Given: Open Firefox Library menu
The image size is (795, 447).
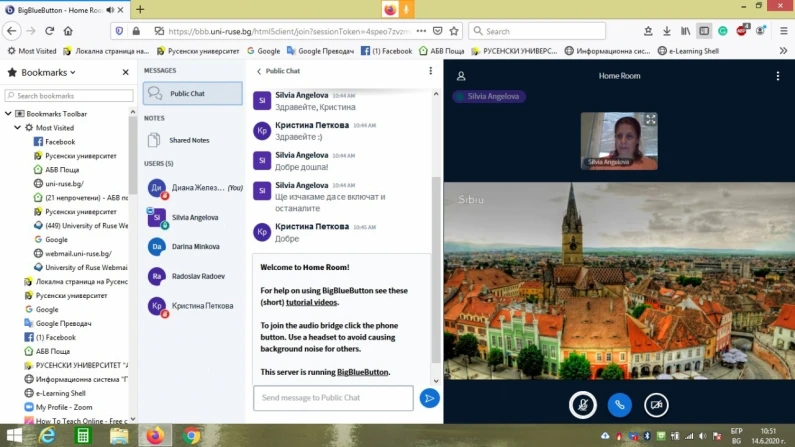Looking at the screenshot, I should coord(685,31).
